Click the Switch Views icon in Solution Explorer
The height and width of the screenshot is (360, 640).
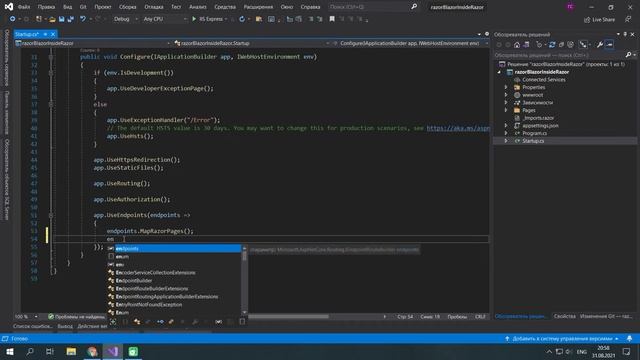527,45
